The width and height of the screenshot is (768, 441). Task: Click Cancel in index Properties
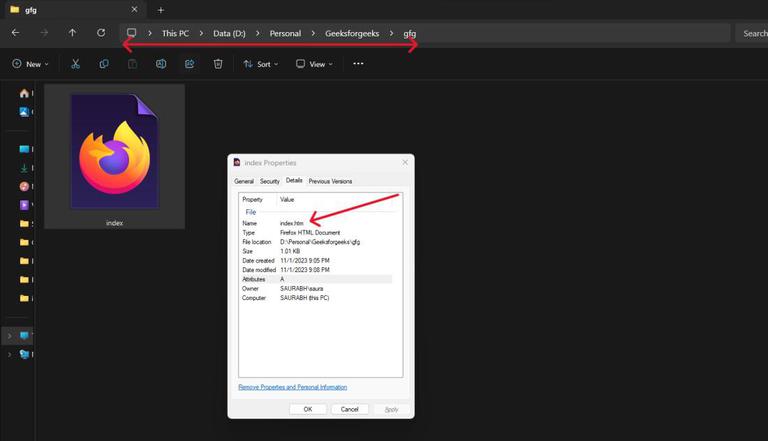[350, 409]
